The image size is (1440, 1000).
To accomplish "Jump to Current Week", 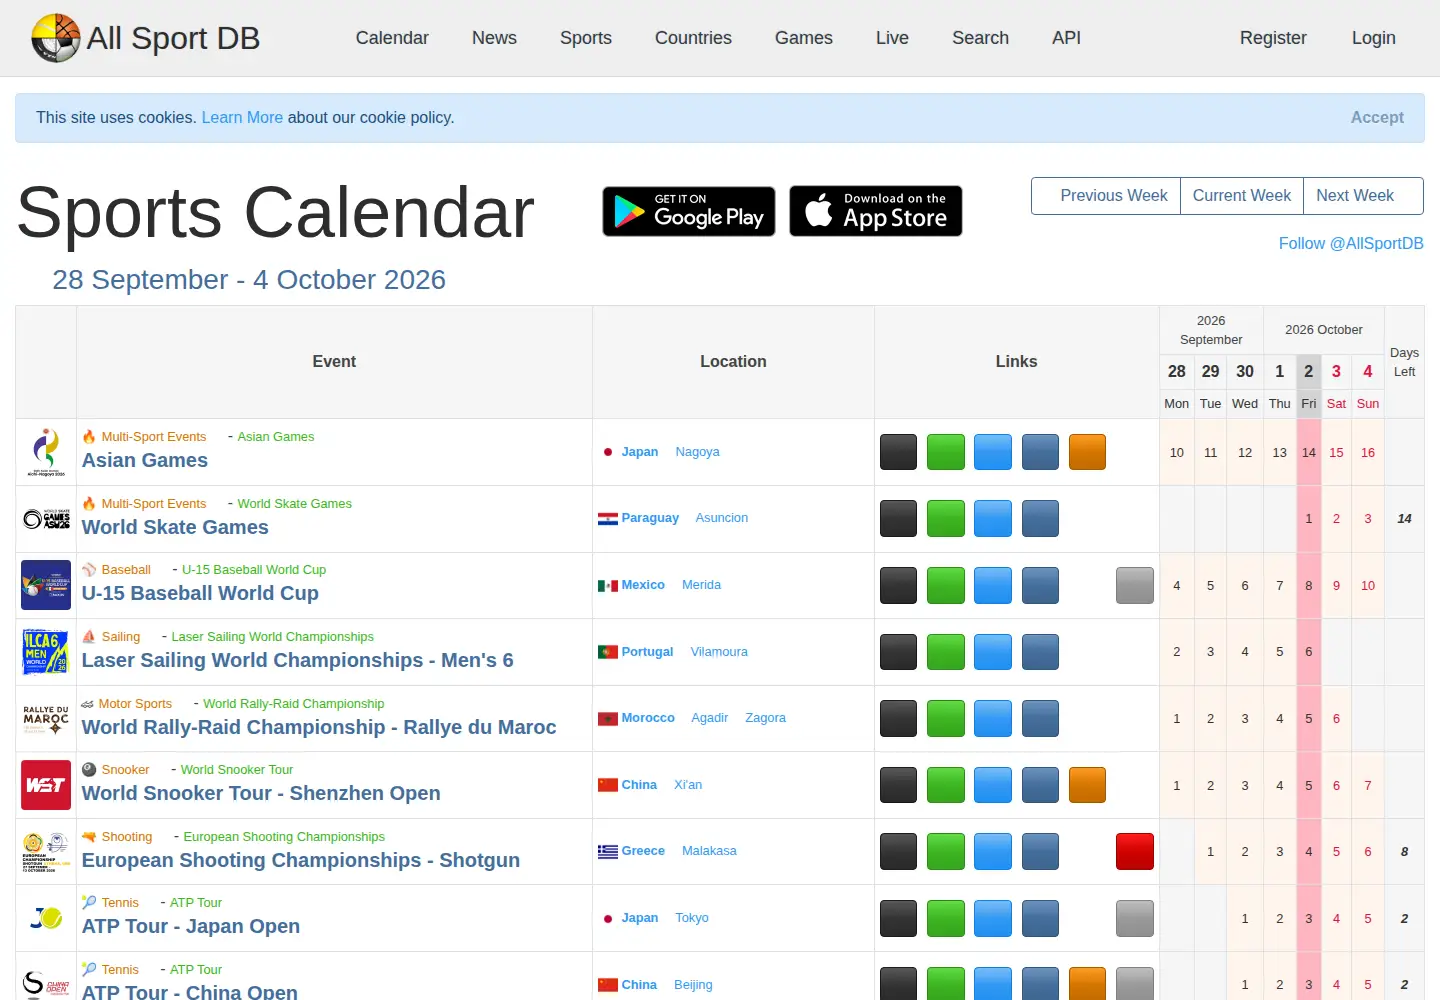I will tap(1242, 196).
